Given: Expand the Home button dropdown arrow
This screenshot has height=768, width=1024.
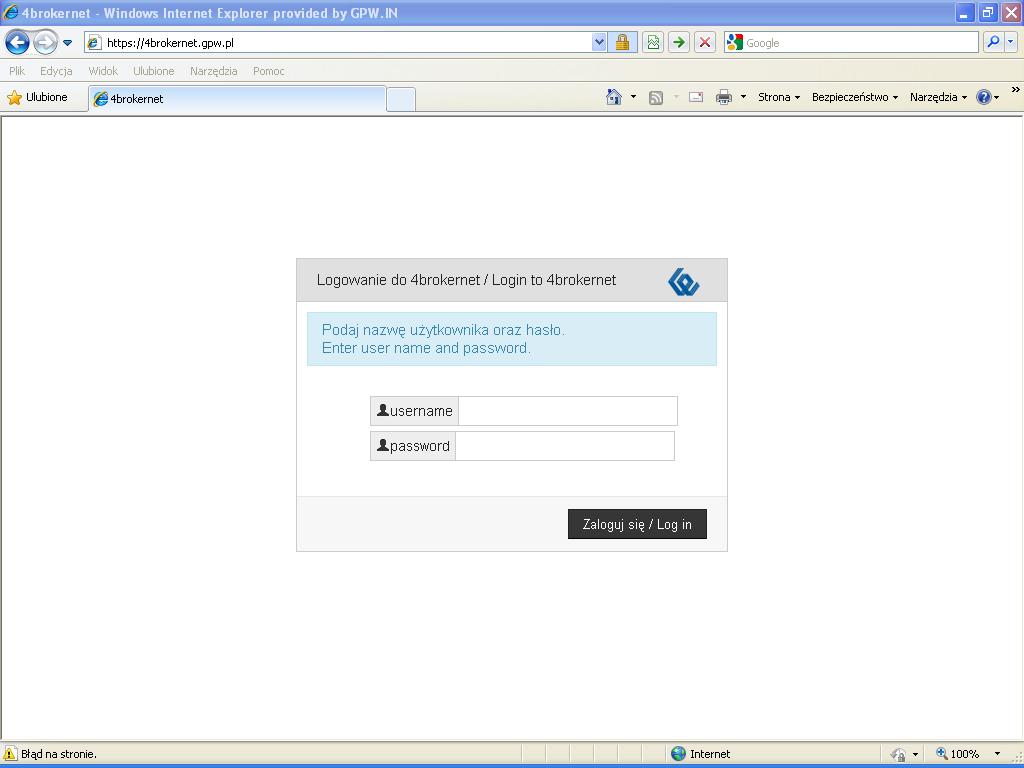Looking at the screenshot, I should click(x=633, y=97).
